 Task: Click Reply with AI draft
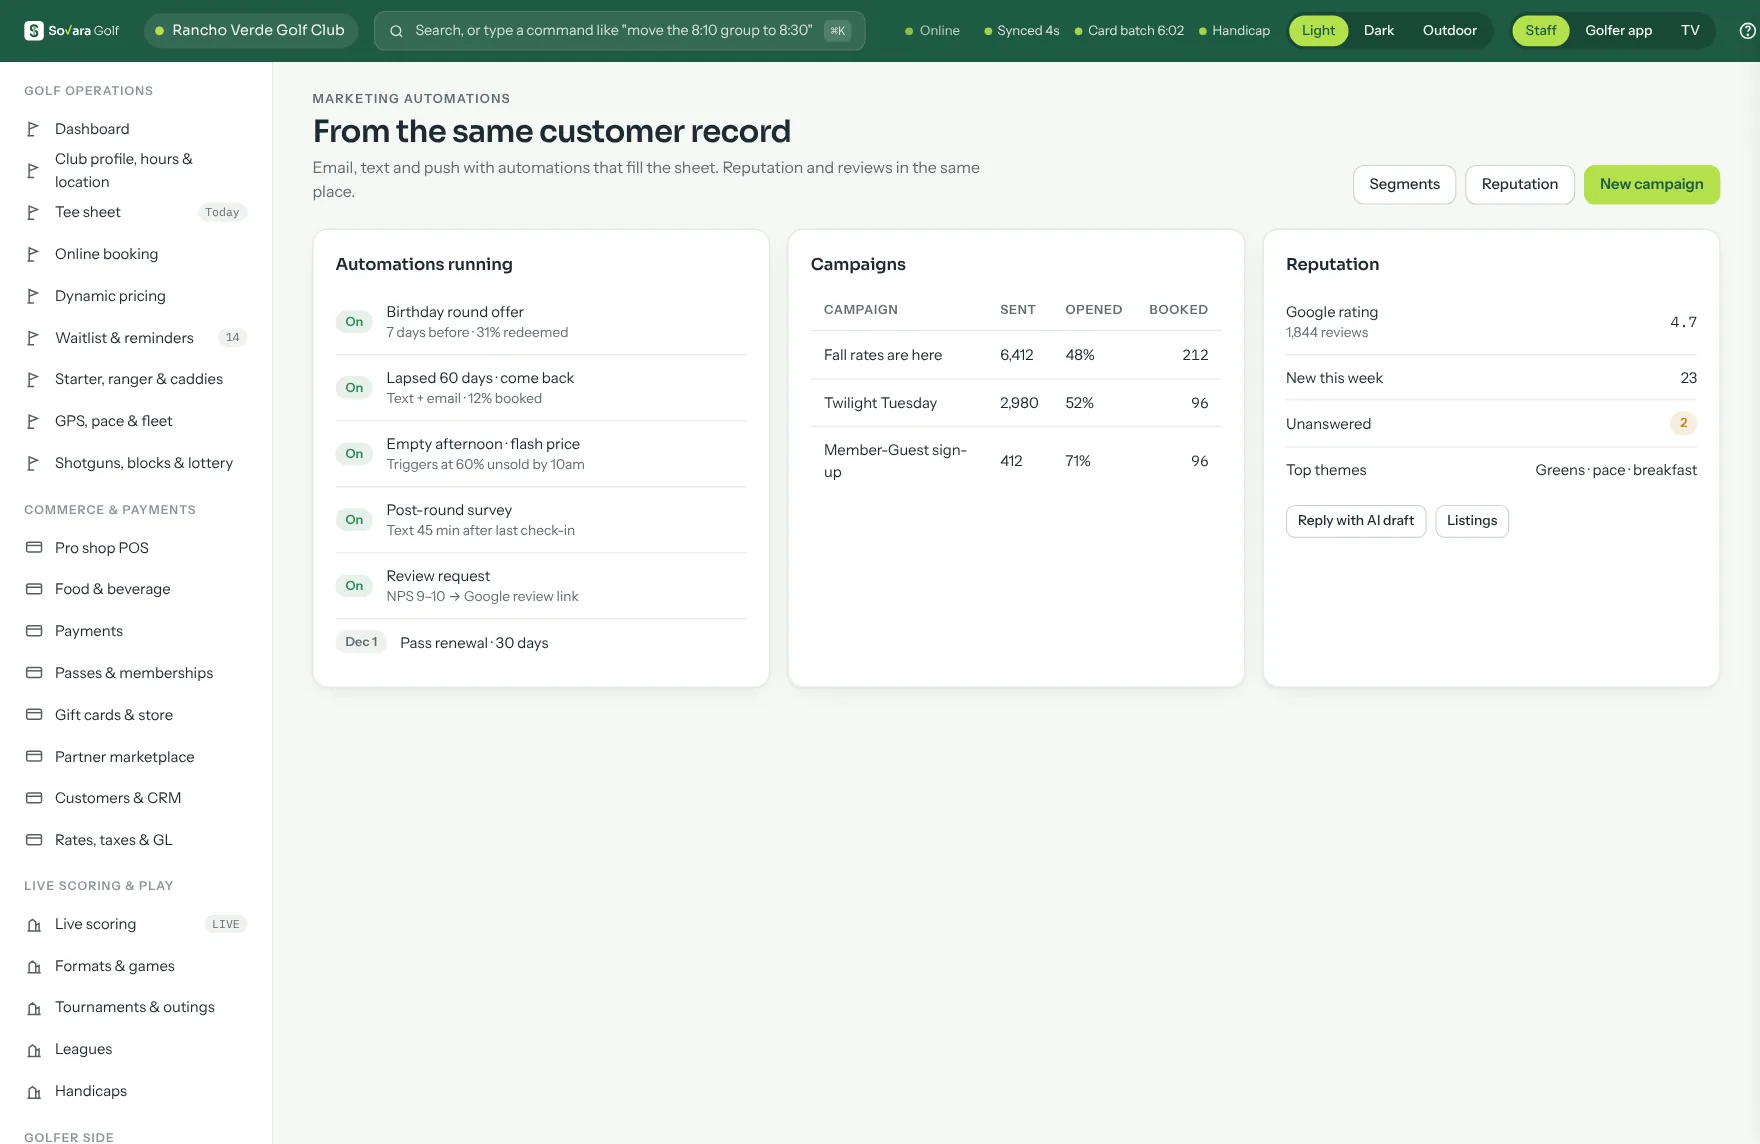(x=1355, y=521)
